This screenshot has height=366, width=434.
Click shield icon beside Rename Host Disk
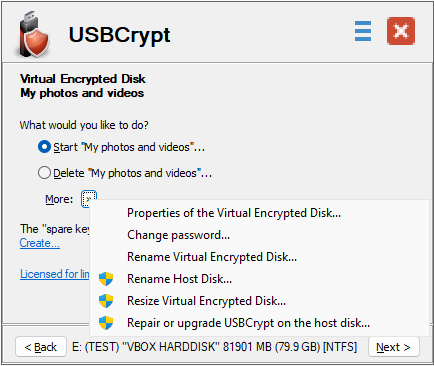pos(106,279)
